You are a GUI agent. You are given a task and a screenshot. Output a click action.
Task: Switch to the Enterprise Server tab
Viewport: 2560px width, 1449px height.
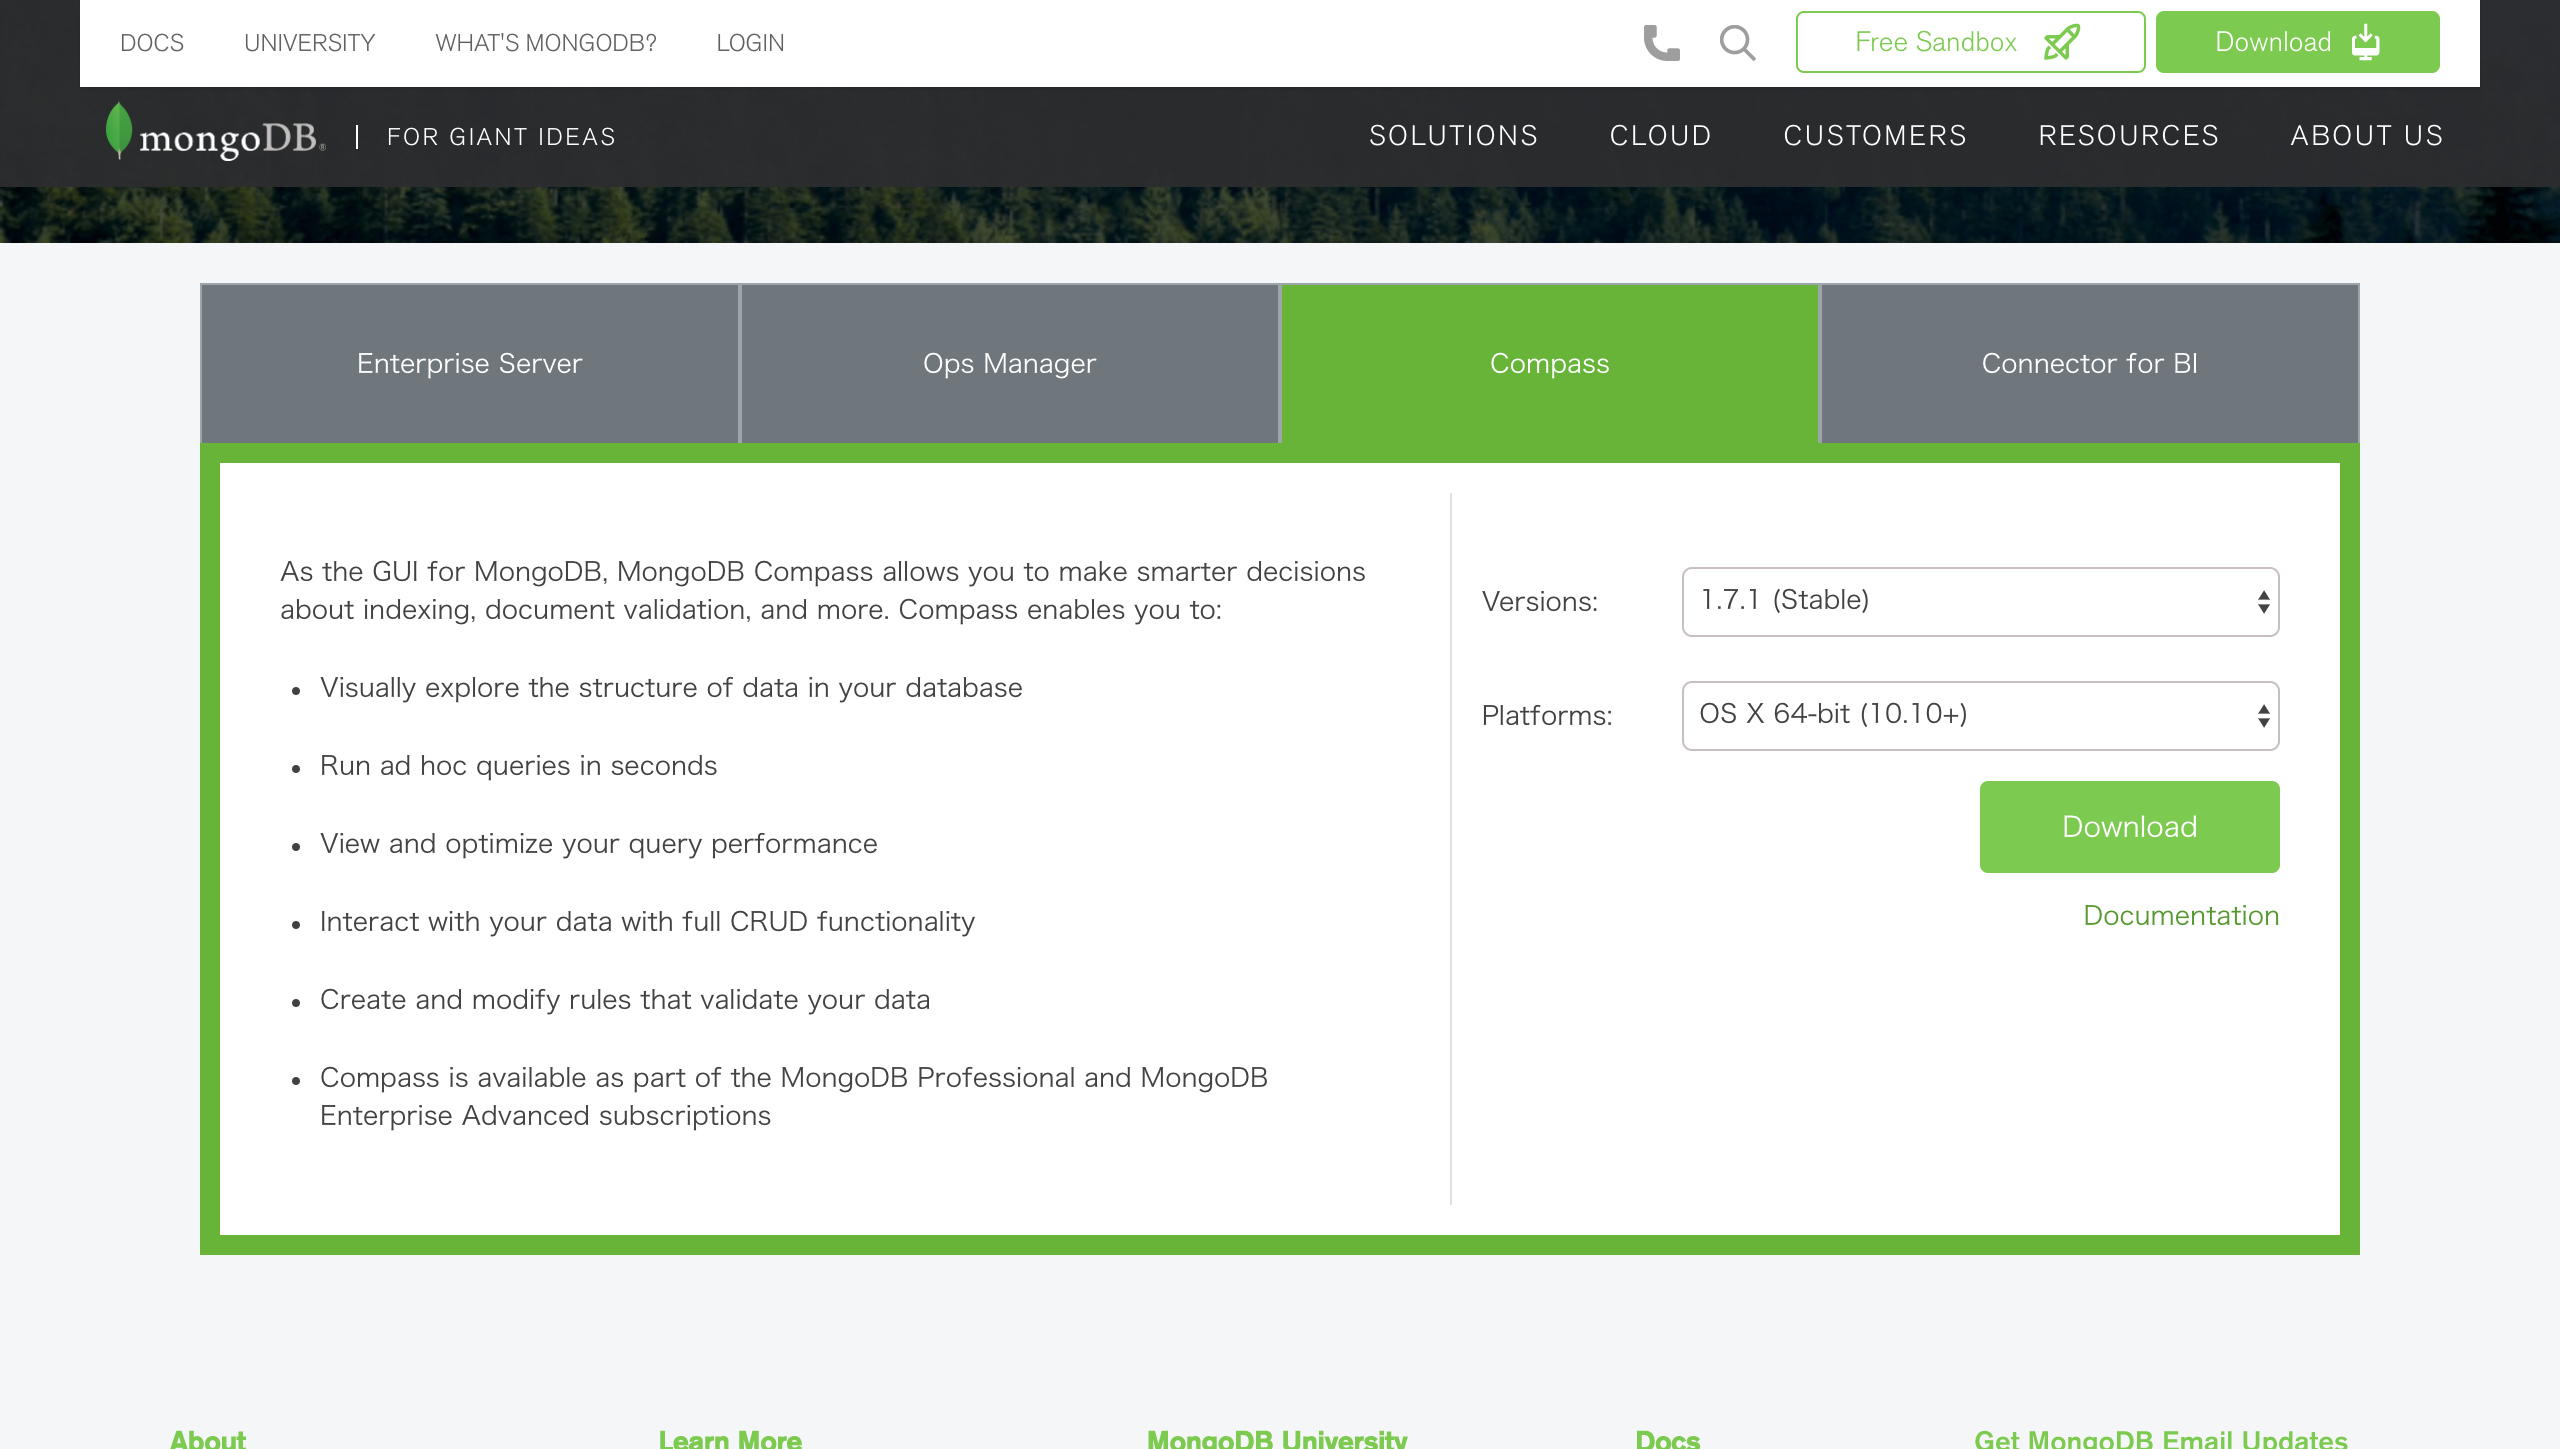click(x=468, y=363)
